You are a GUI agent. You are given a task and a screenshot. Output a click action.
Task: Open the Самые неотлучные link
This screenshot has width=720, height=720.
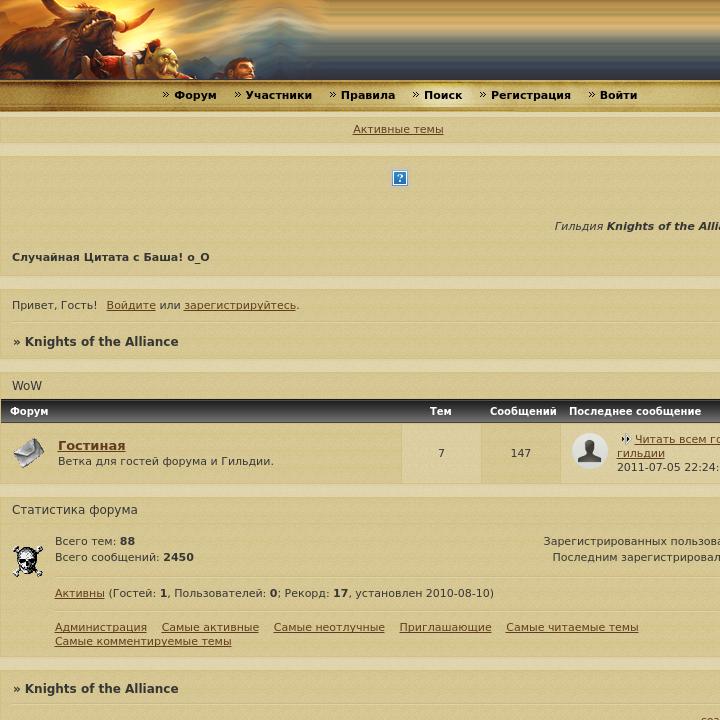[329, 627]
